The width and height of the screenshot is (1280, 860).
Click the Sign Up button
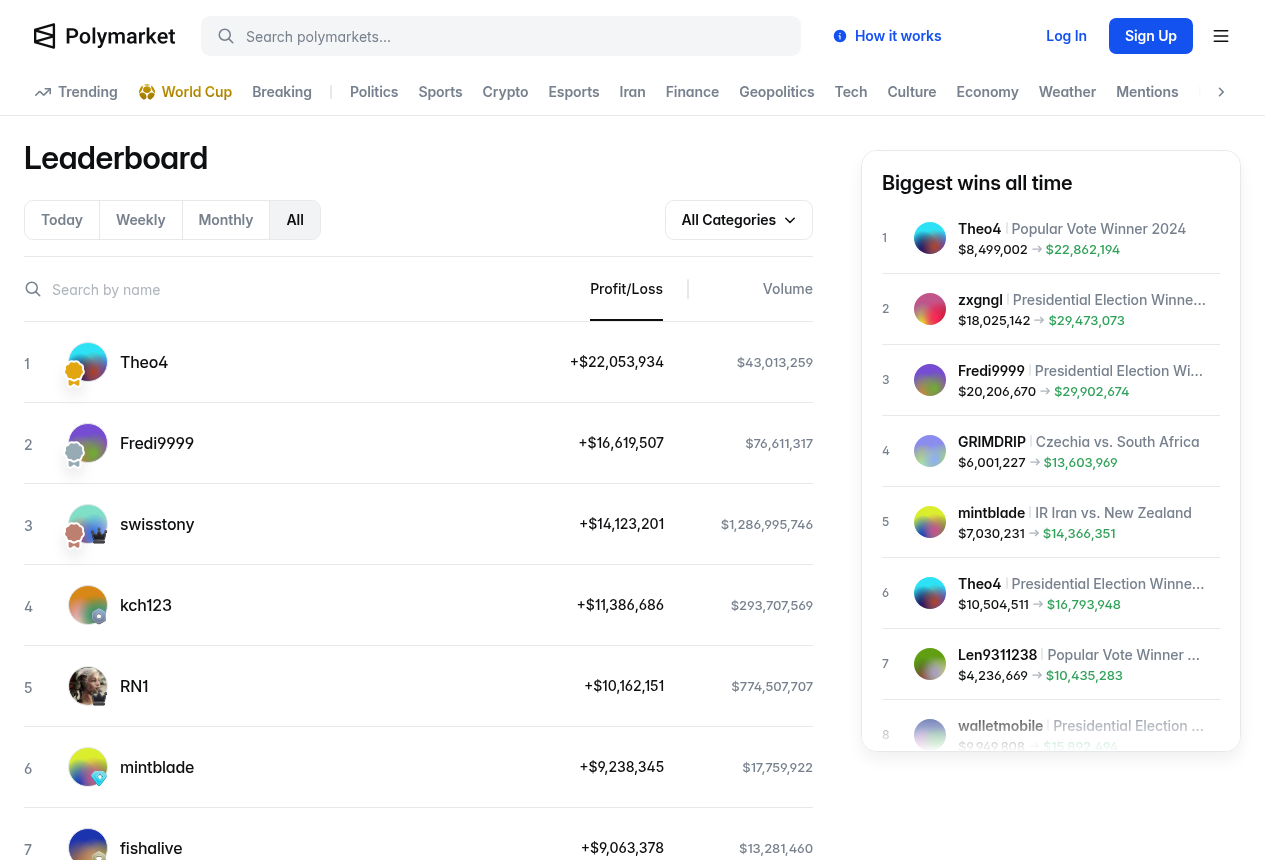point(1151,36)
